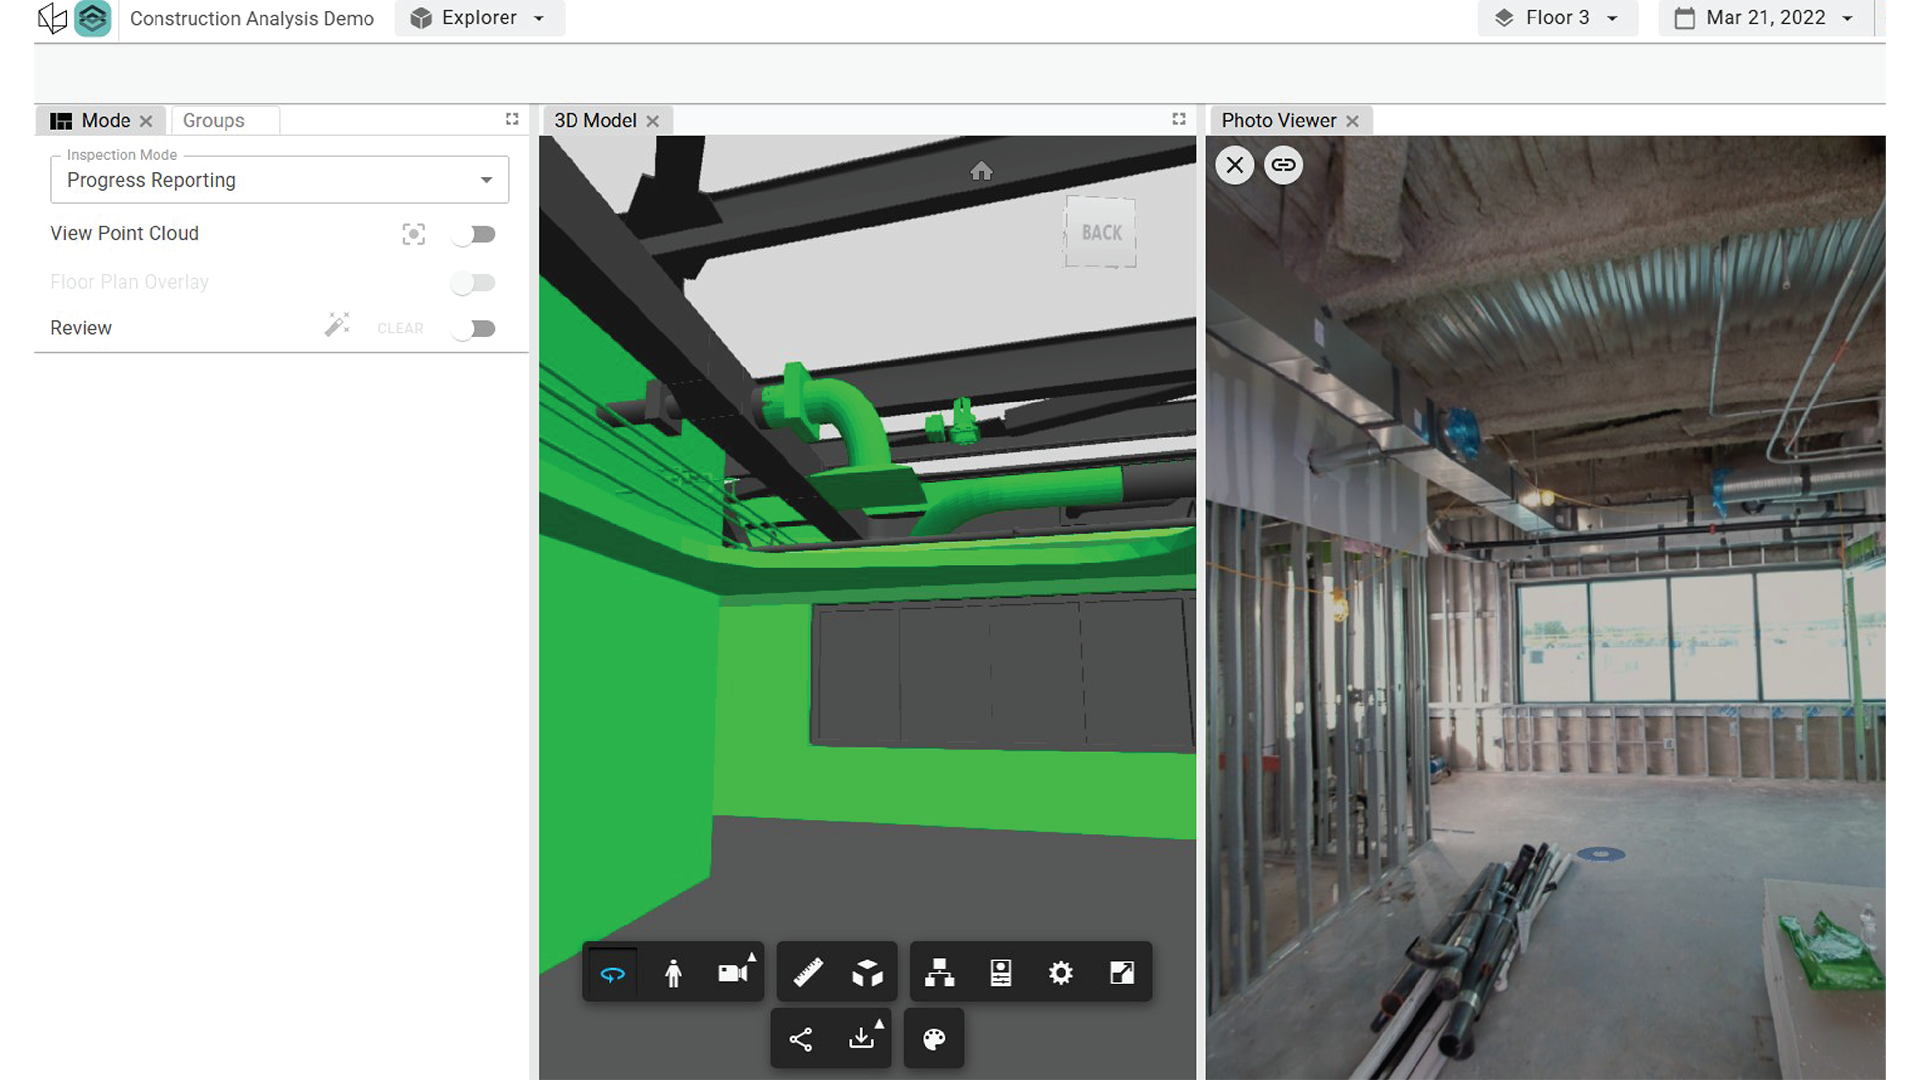Viewport: 1920px width, 1080px height.
Task: Share the current 3D view
Action: 801,1039
